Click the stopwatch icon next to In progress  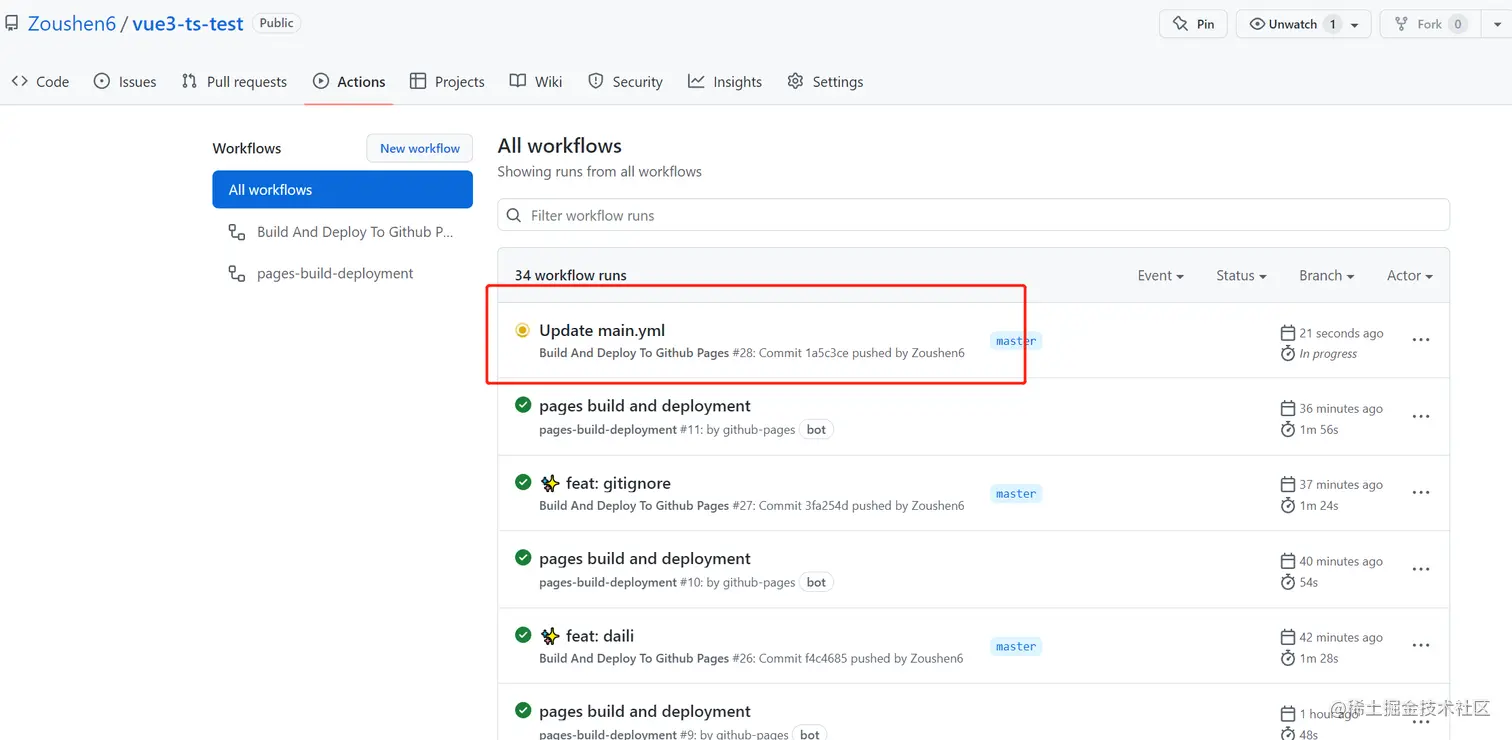pyautogui.click(x=1288, y=354)
